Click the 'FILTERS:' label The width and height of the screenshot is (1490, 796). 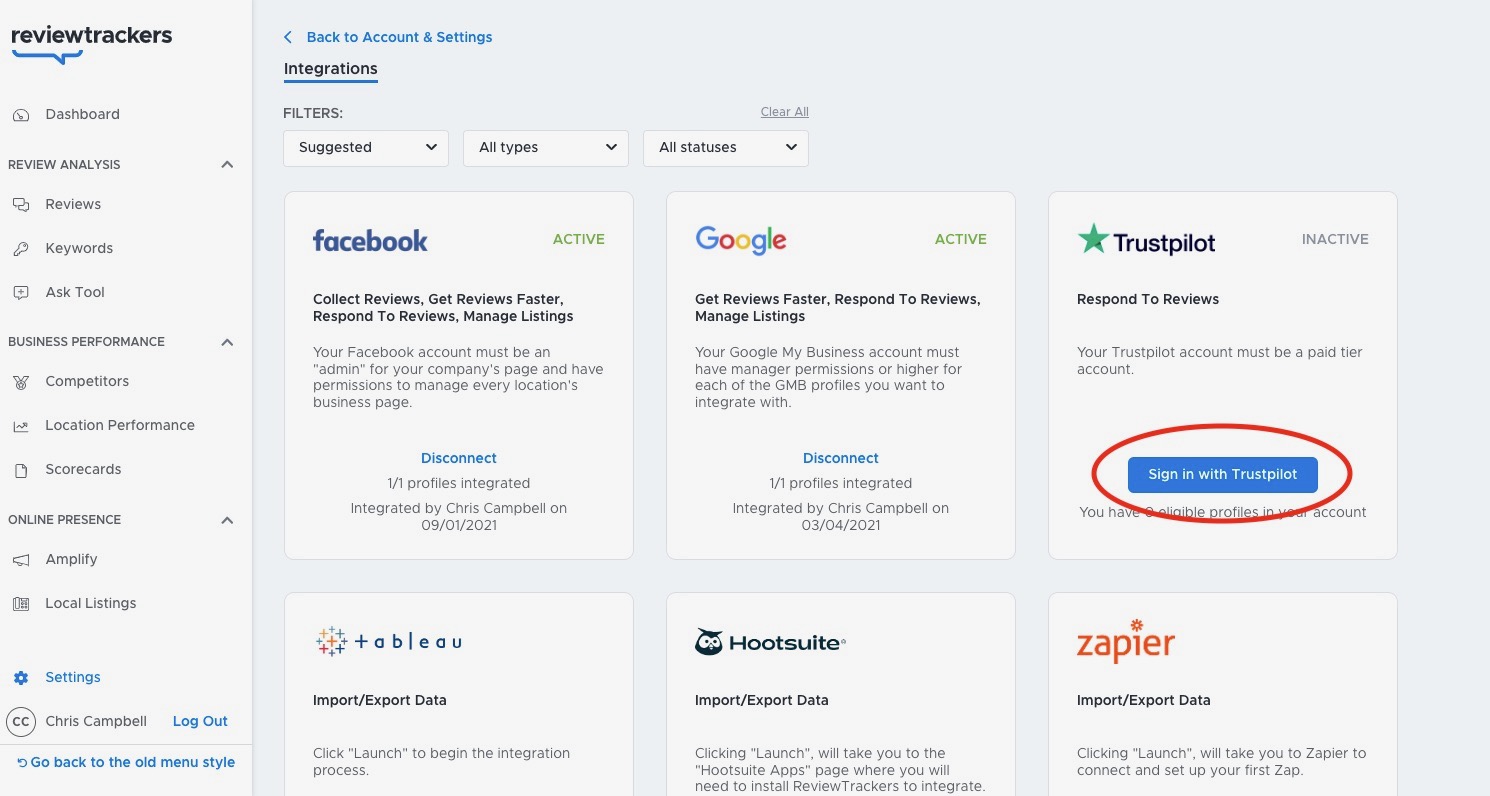(x=313, y=114)
